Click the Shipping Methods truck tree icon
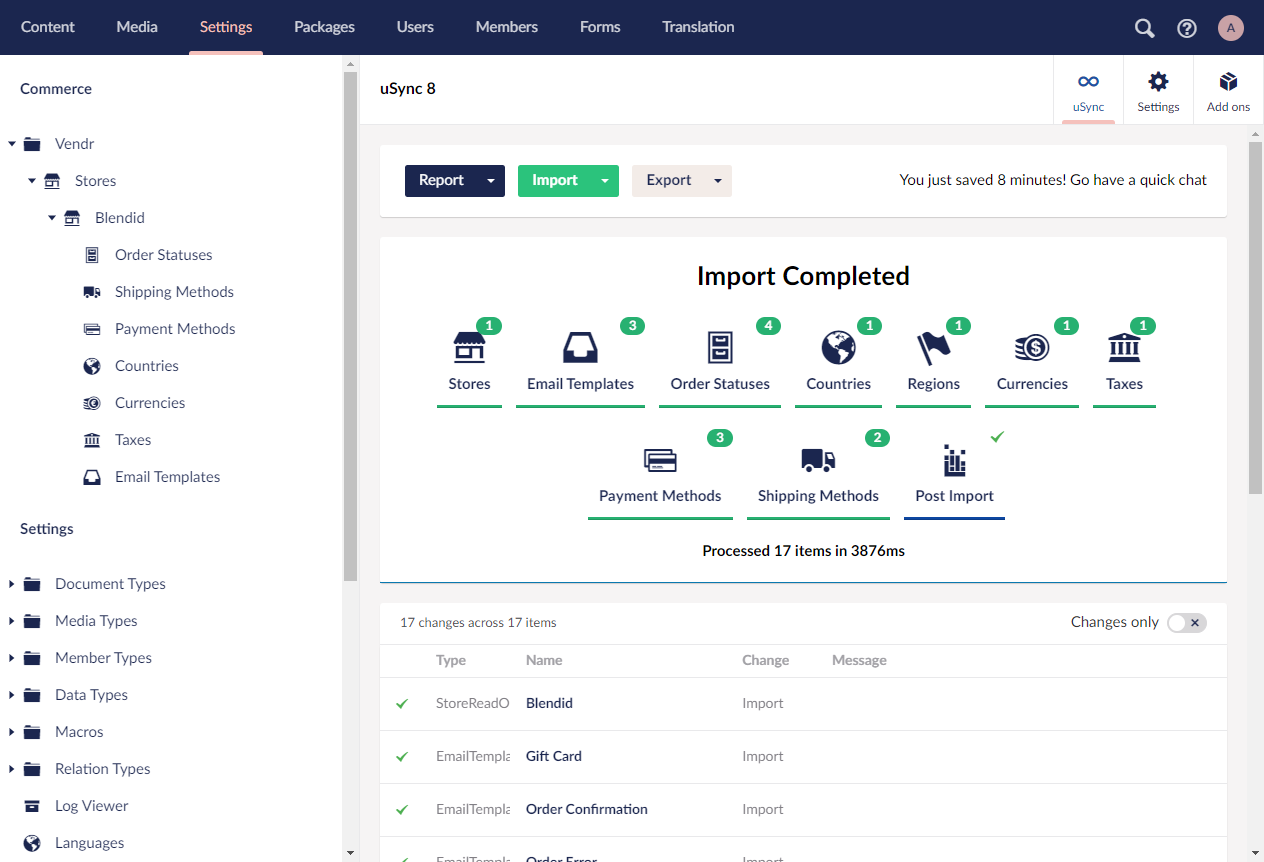Viewport: 1264px width, 862px height. pos(92,292)
